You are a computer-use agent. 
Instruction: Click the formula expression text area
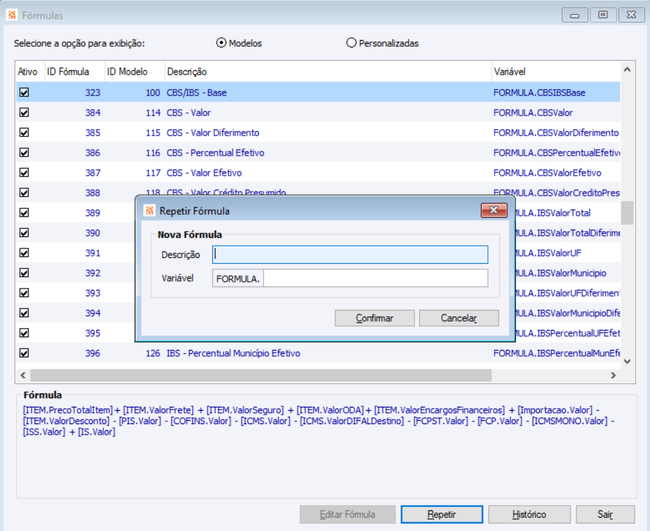tap(326, 446)
